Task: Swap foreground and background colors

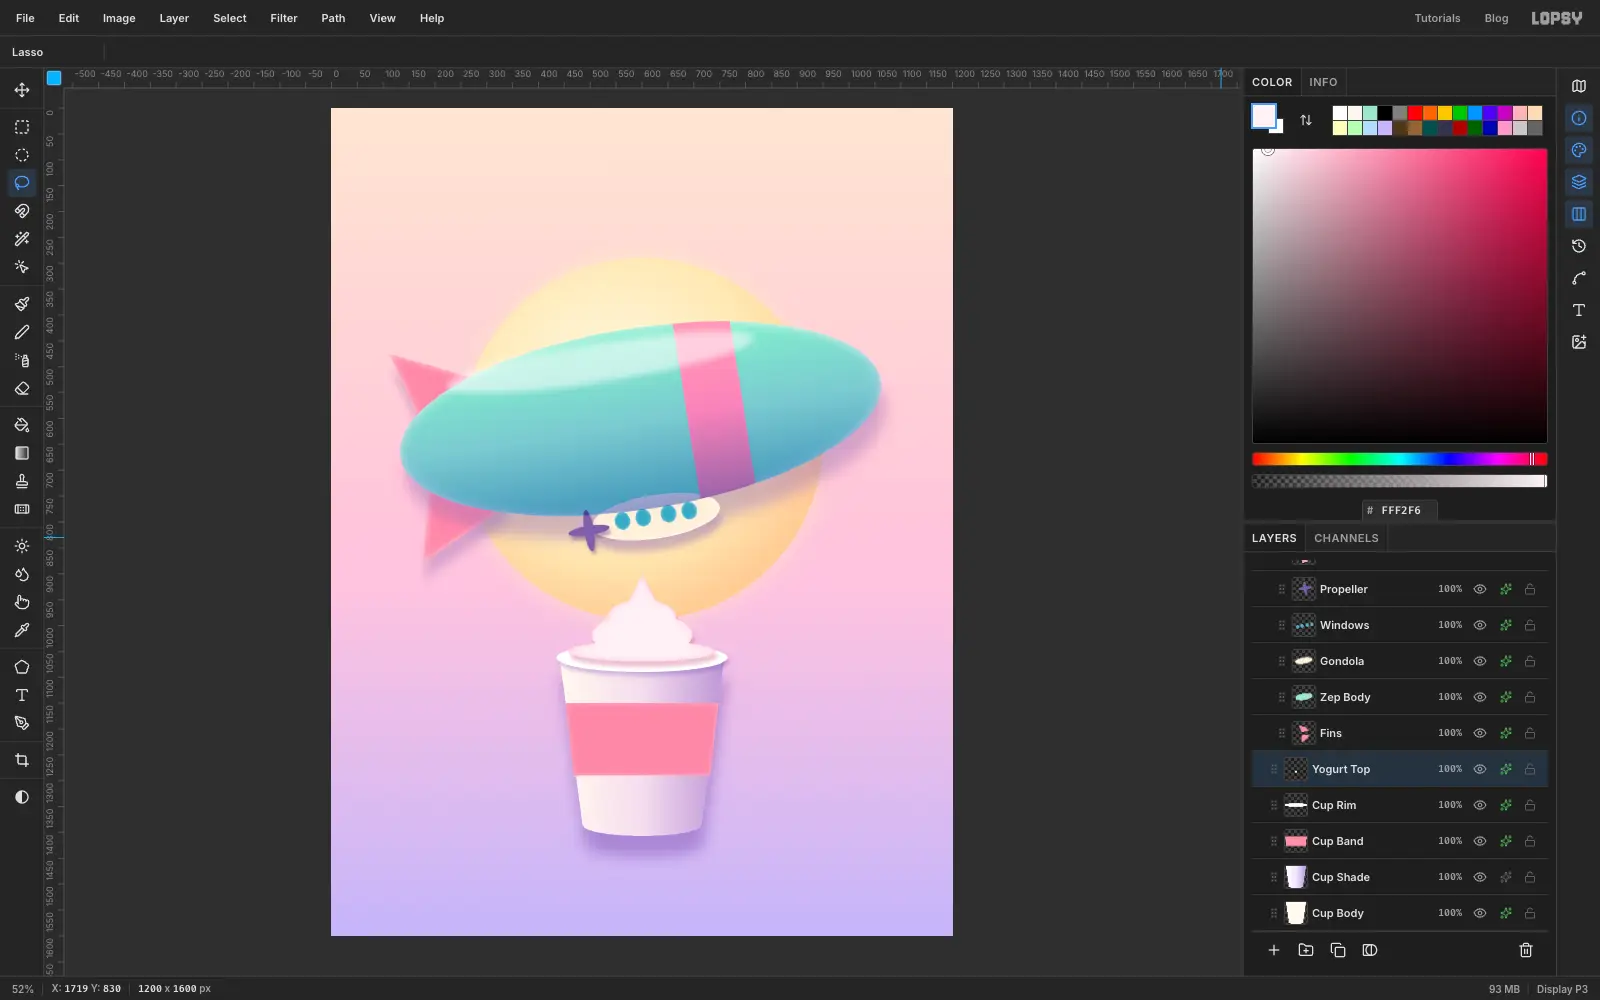Action: 1306,120
